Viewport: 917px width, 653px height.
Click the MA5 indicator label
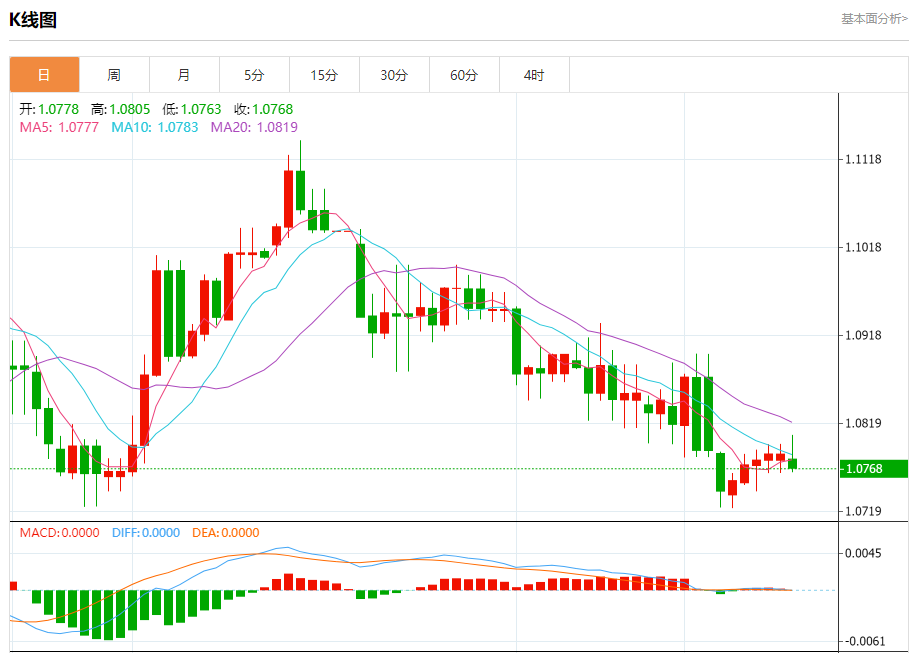pos(59,127)
